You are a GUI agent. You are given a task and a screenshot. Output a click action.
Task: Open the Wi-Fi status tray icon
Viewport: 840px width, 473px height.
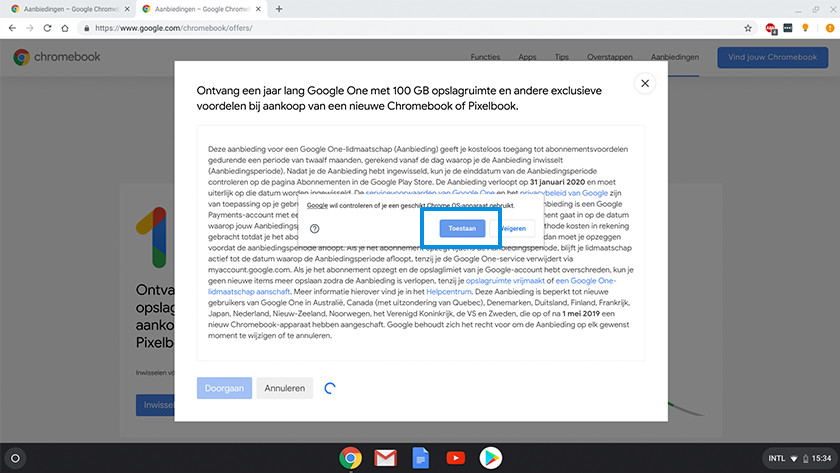[x=794, y=459]
